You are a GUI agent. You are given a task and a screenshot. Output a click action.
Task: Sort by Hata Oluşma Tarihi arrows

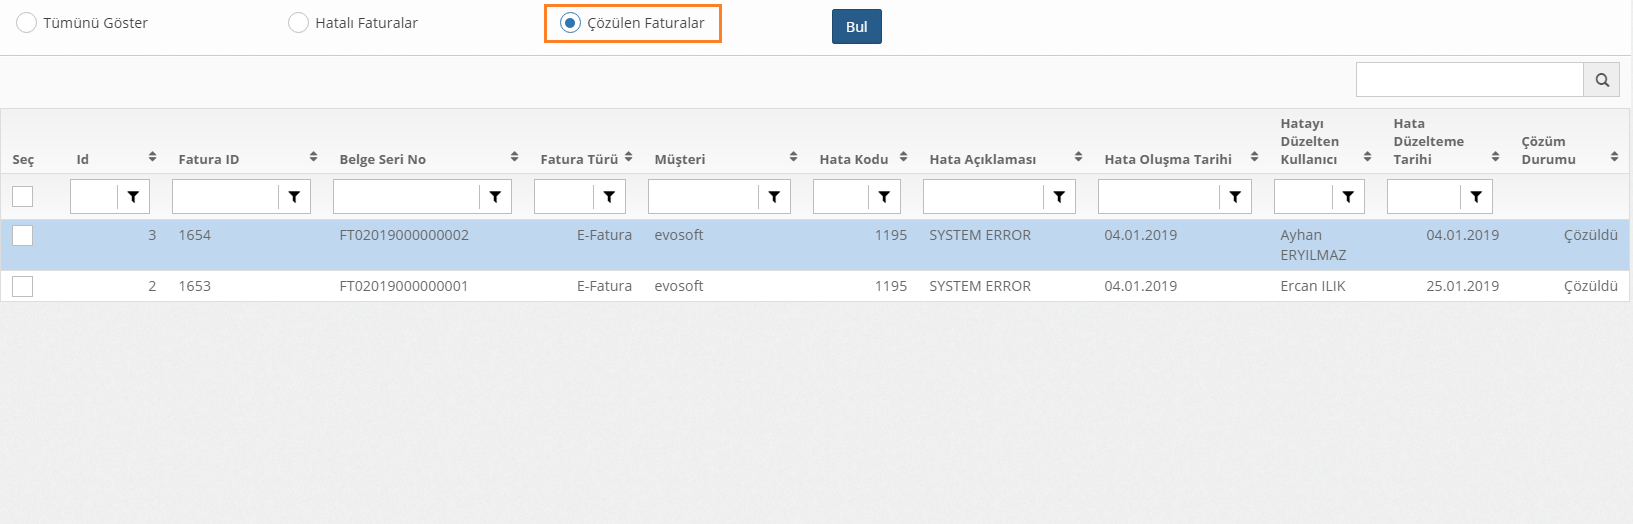point(1254,157)
